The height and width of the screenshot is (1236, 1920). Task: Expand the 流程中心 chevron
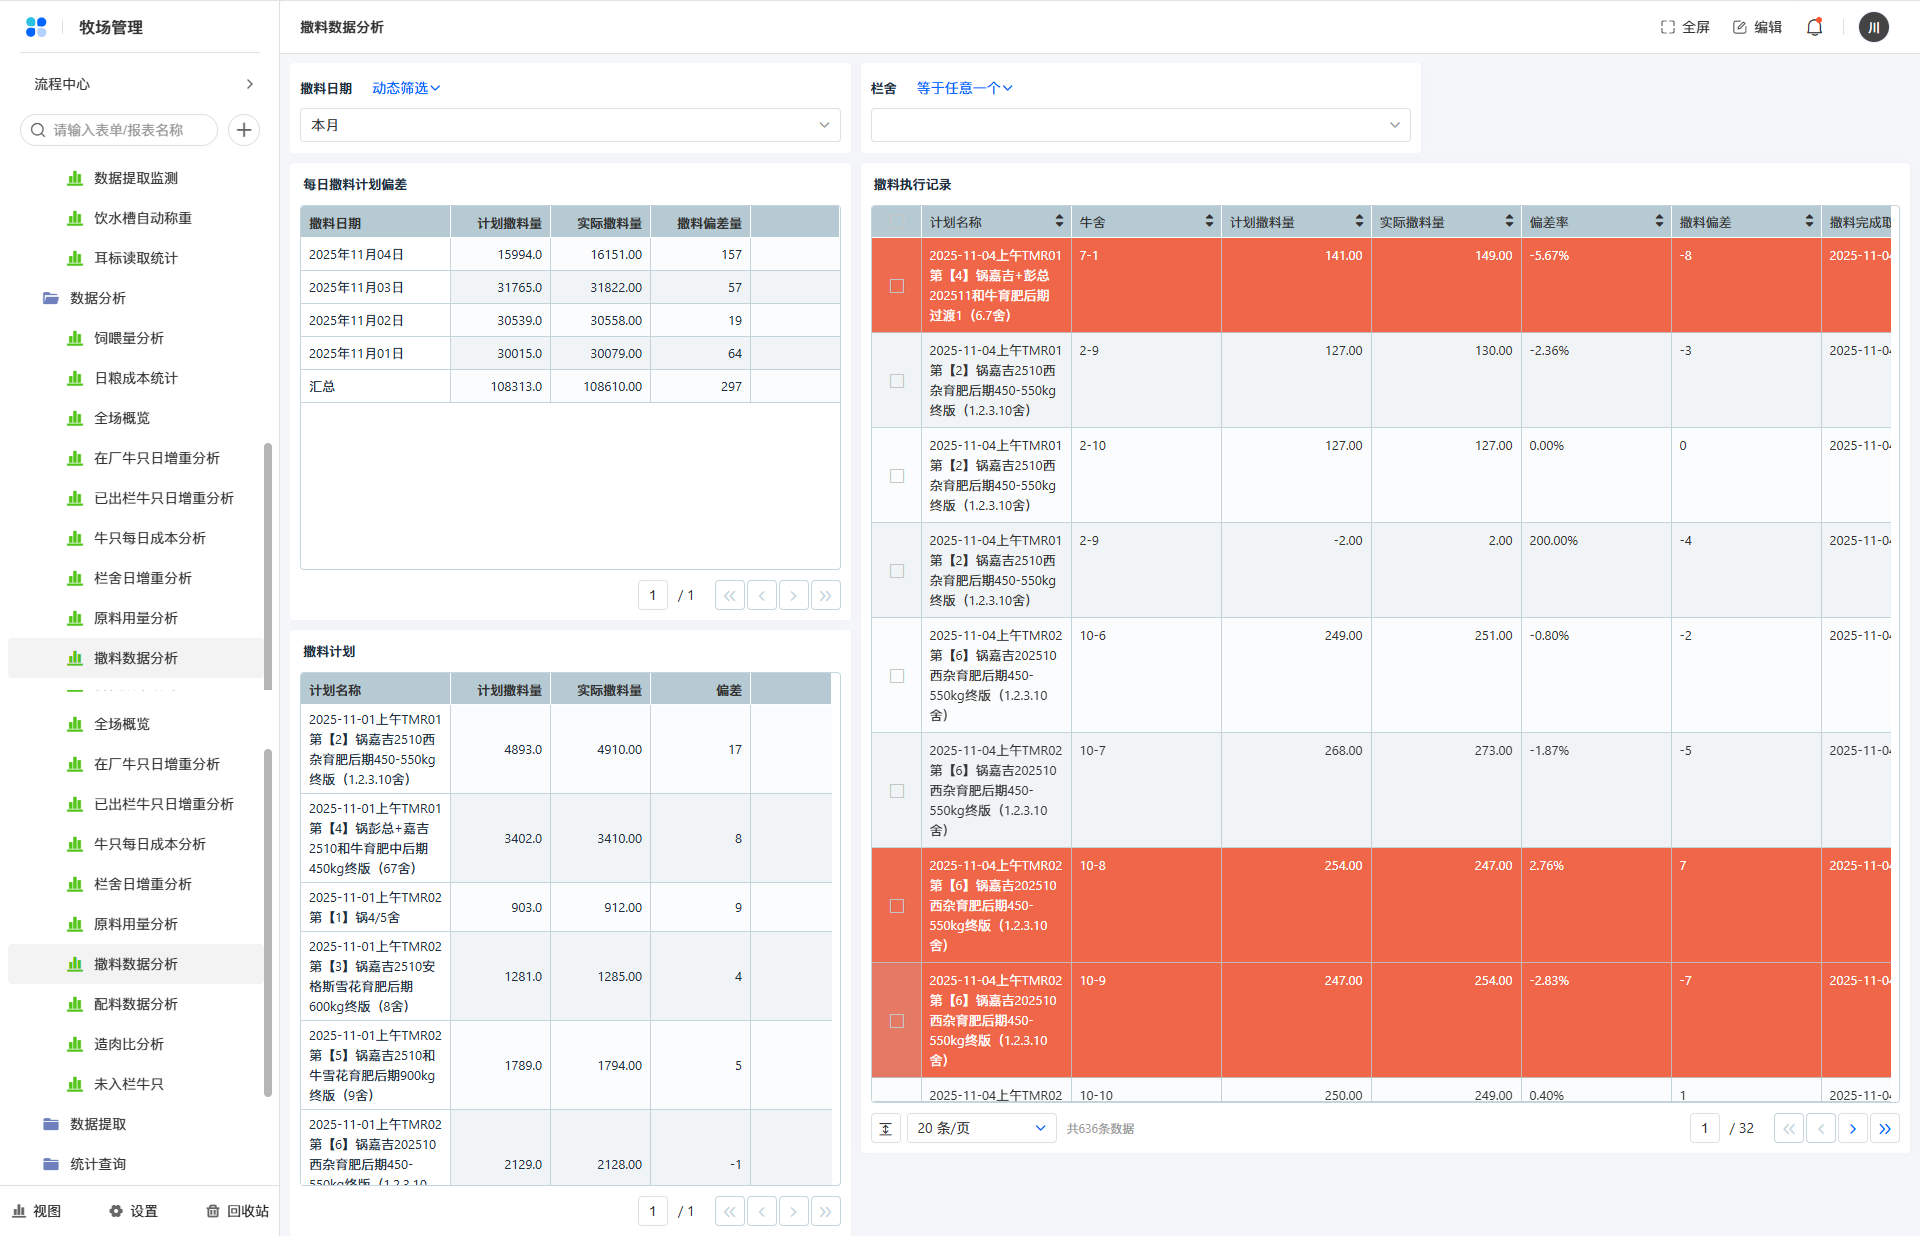click(249, 84)
